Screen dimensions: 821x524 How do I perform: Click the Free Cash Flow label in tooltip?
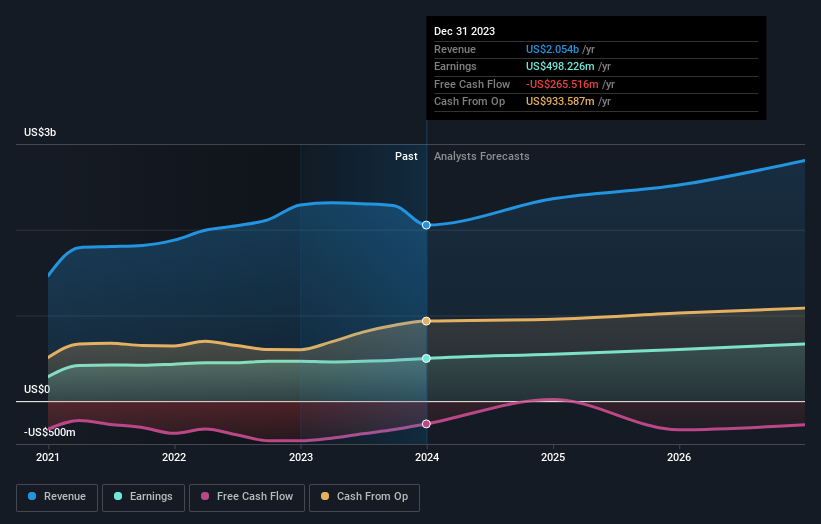[x=472, y=84]
